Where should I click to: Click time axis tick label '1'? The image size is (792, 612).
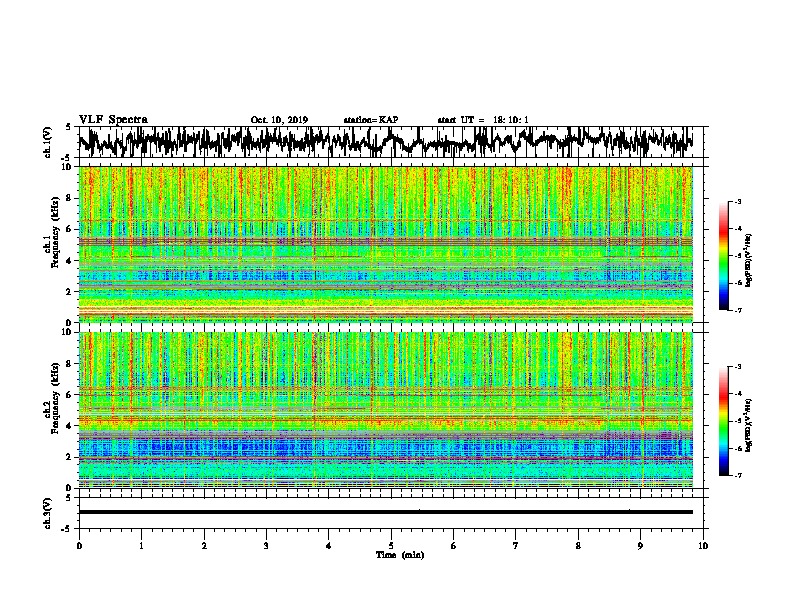click(142, 546)
